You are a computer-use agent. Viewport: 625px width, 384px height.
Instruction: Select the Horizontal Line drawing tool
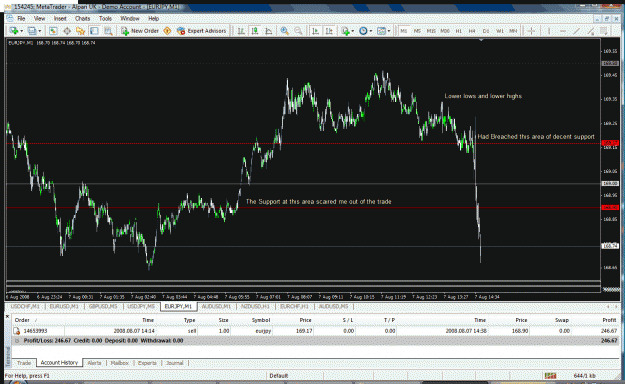pyautogui.click(x=563, y=31)
